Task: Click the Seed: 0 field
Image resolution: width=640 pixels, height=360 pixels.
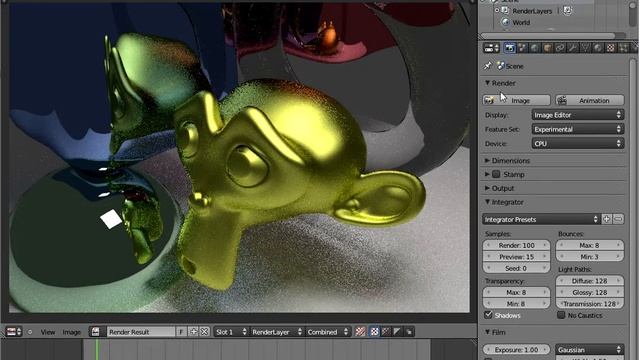Action: point(516,268)
